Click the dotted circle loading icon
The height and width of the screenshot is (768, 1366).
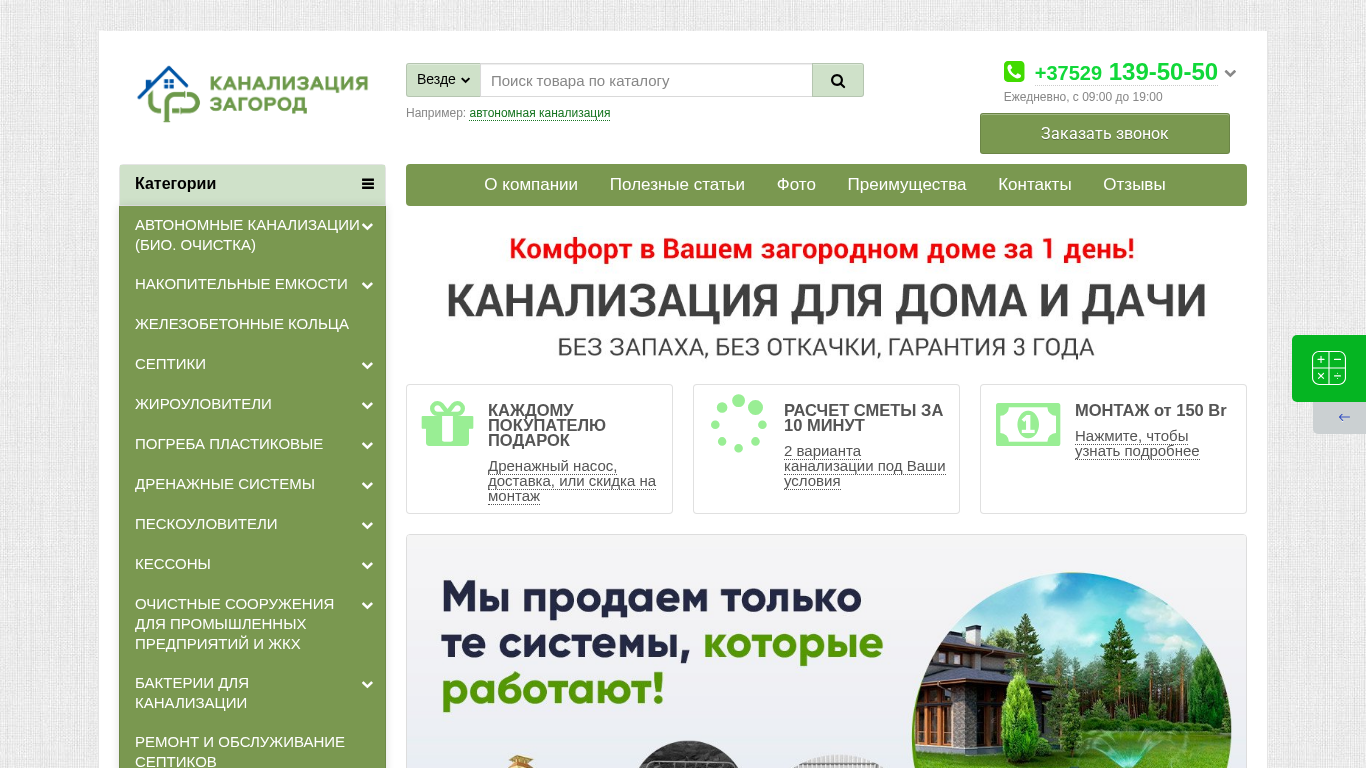click(x=738, y=423)
